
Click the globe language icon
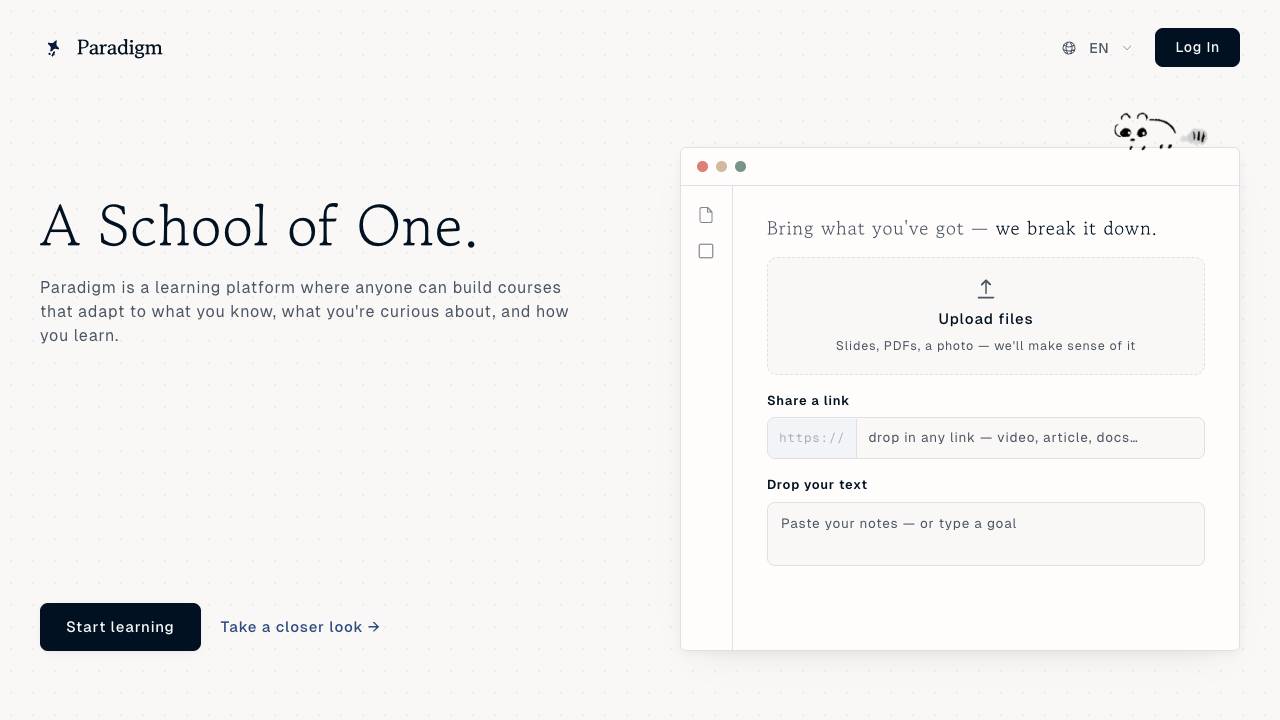pos(1069,48)
